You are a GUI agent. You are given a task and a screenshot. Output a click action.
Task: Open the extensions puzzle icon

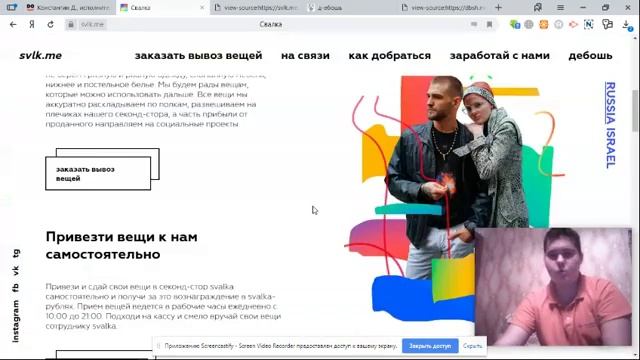(607, 24)
